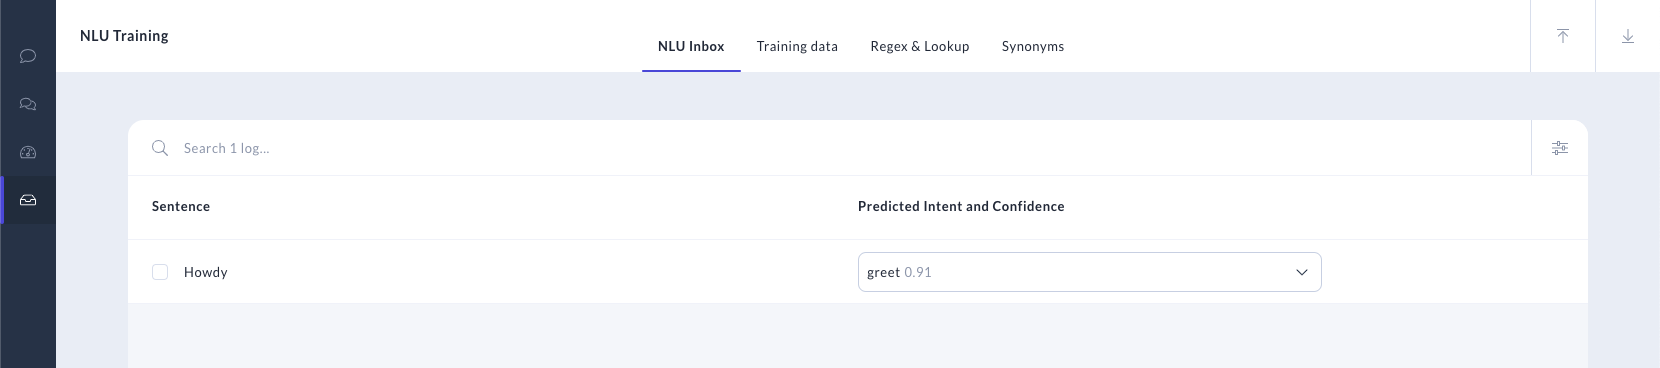The width and height of the screenshot is (1660, 368).
Task: Click the Sentence column header
Action: [x=181, y=206]
